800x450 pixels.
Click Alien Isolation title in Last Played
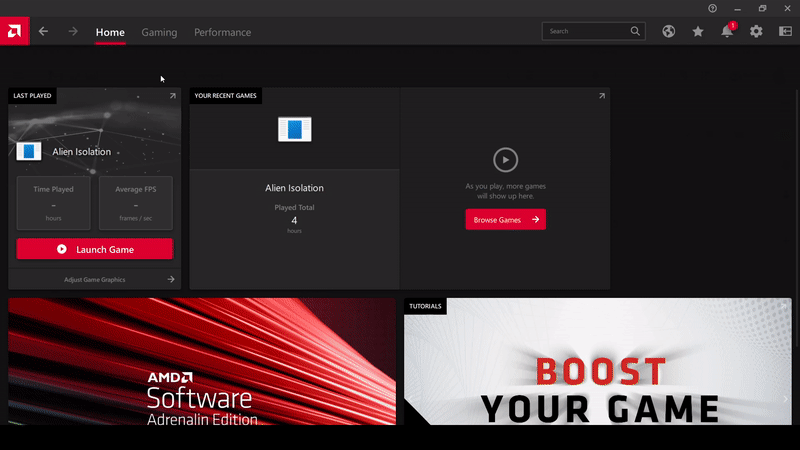(82, 152)
